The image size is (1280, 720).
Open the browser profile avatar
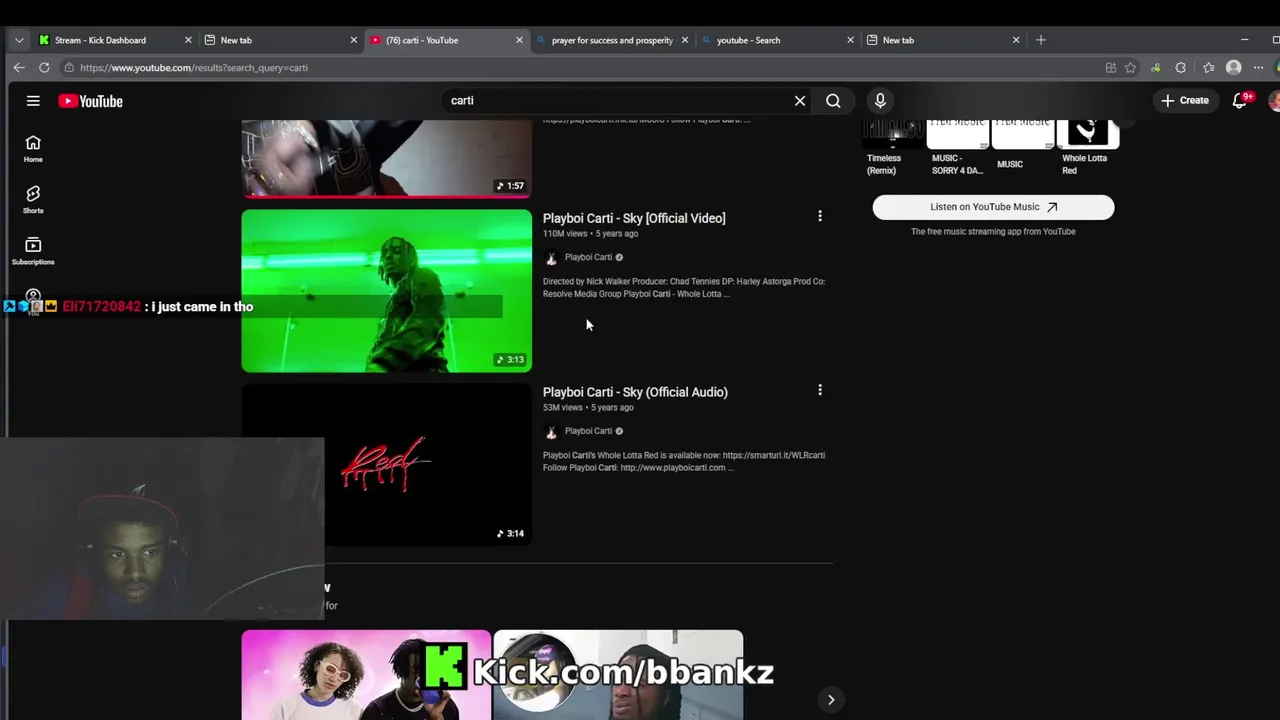(1233, 68)
